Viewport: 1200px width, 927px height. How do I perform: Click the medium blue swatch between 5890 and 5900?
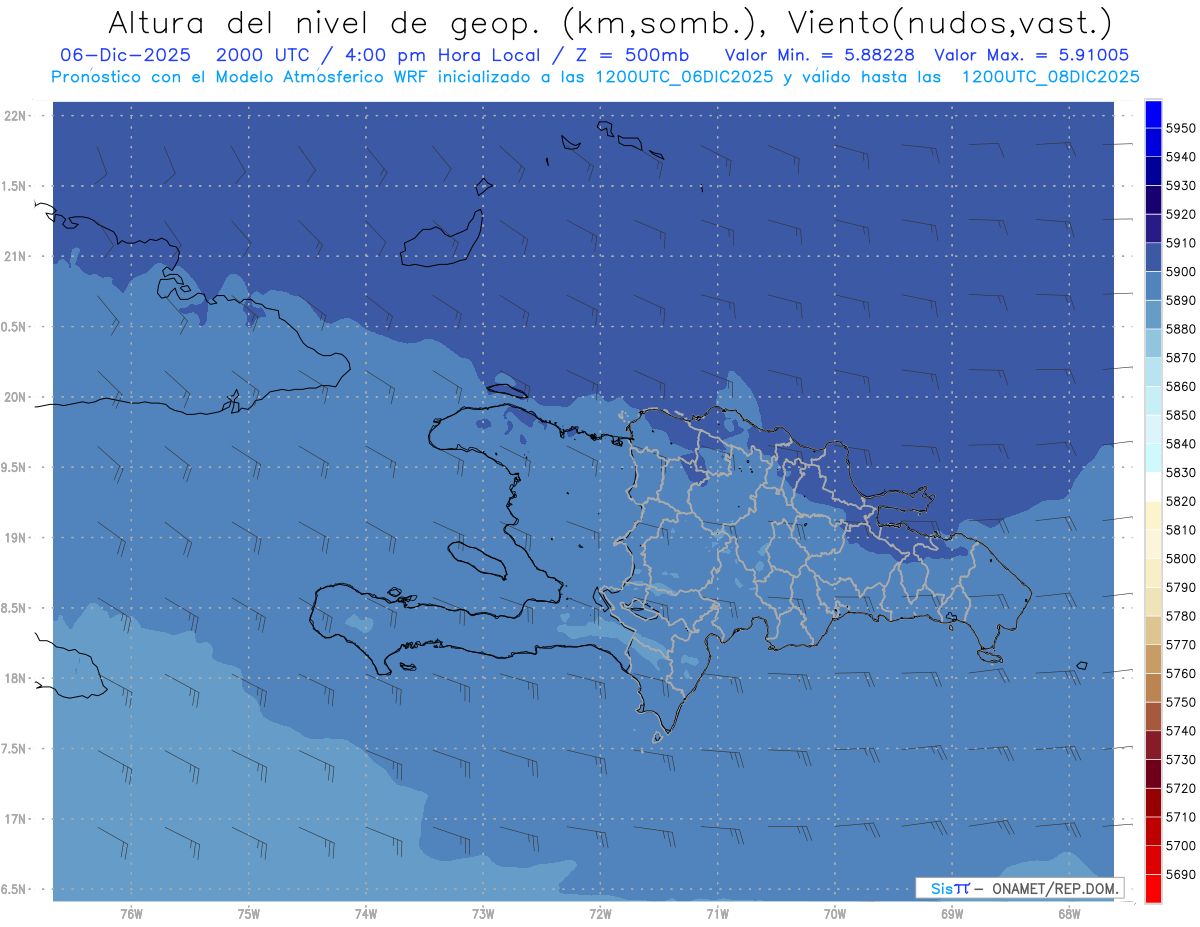tap(1153, 286)
